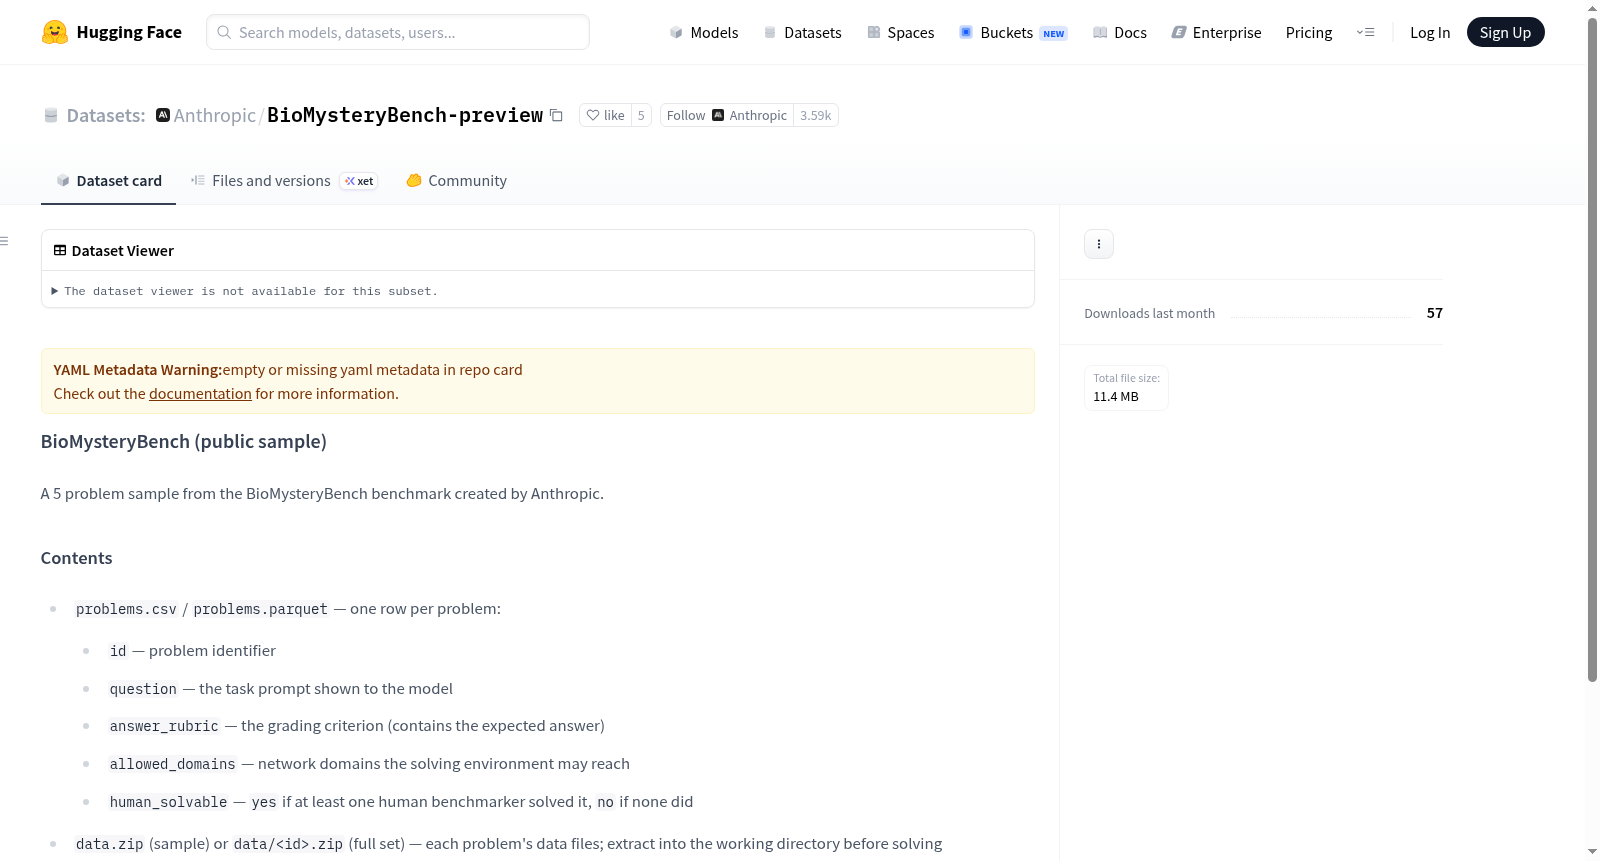Viewport: 1600px width, 861px height.
Task: Click the human_solvable field name
Action: click(x=168, y=802)
